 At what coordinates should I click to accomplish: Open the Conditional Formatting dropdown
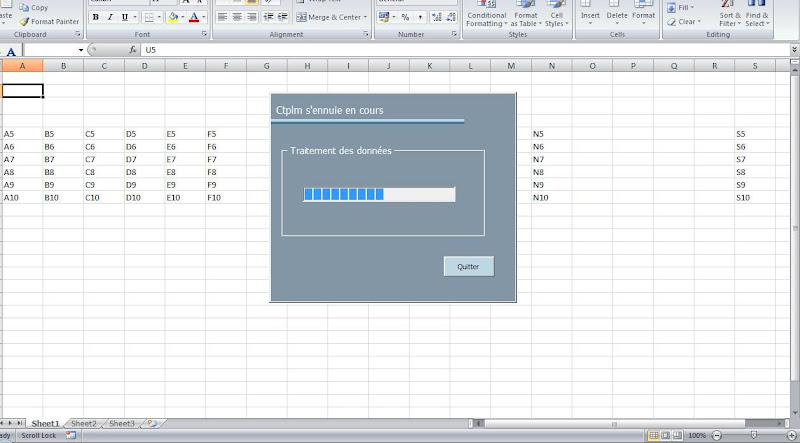(486, 17)
